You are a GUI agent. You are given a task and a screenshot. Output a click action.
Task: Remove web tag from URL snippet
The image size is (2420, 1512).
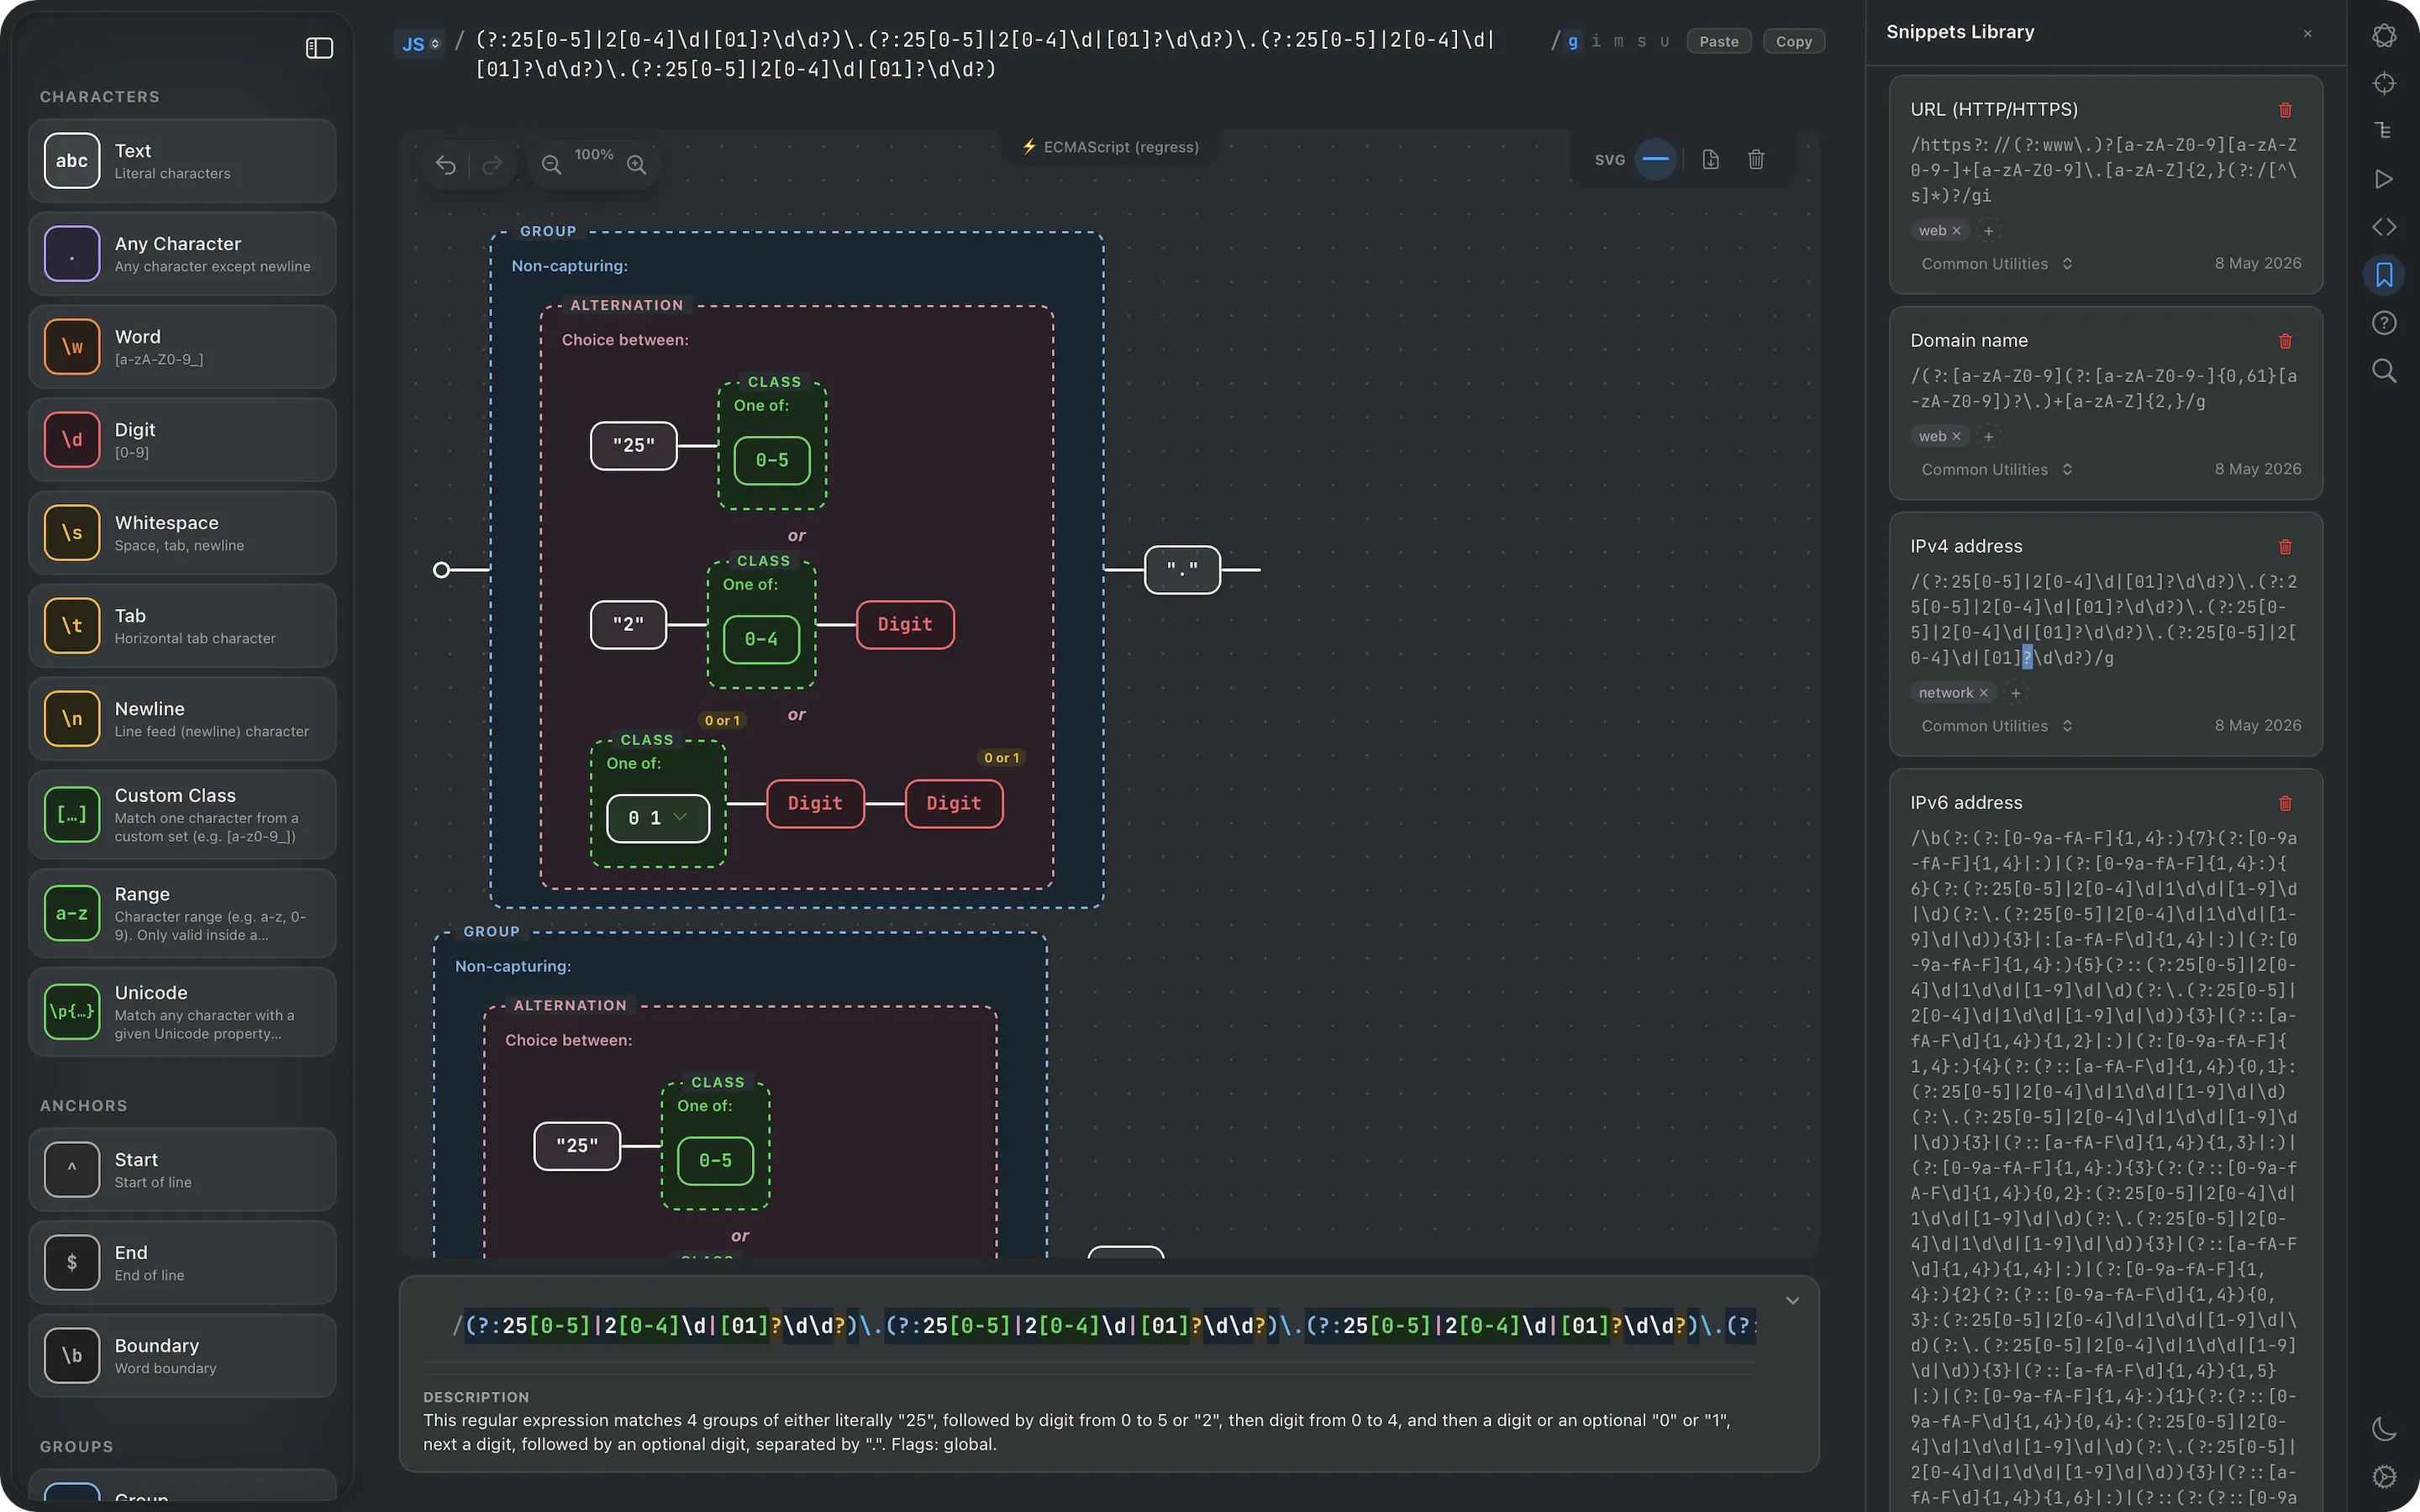1956,231
